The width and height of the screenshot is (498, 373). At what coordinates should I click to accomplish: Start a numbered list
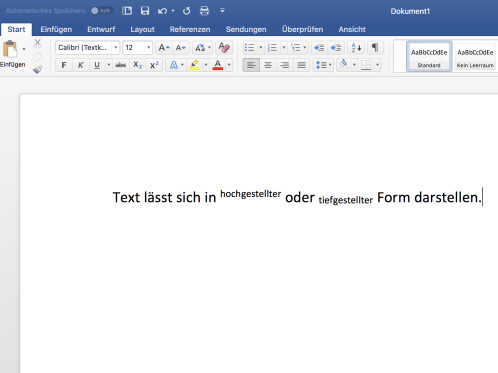coord(273,48)
